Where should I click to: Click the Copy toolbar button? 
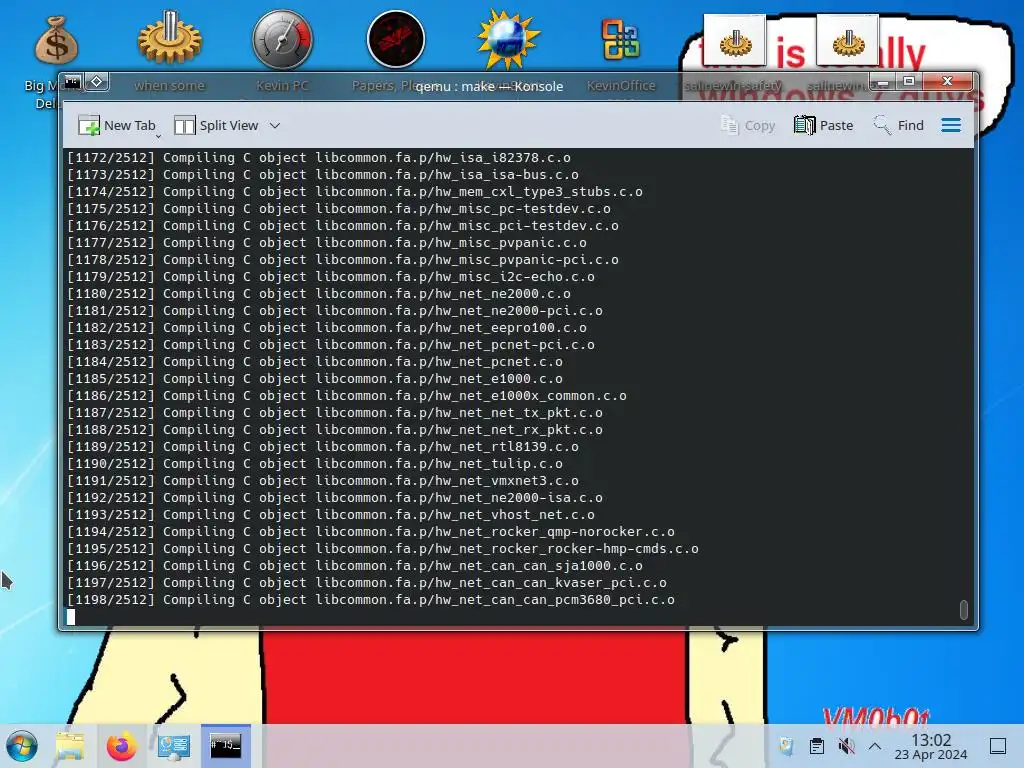(x=748, y=125)
